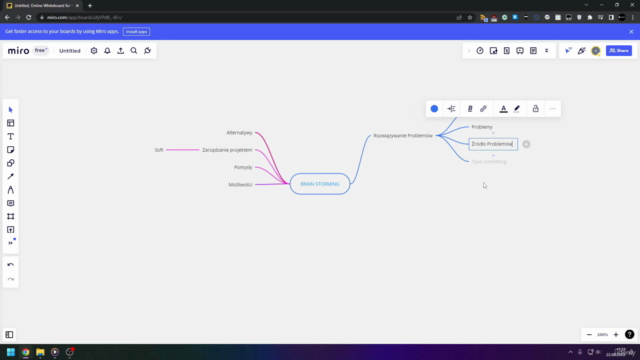640x360 pixels.
Task: Select the Problemy node
Action: [482, 127]
